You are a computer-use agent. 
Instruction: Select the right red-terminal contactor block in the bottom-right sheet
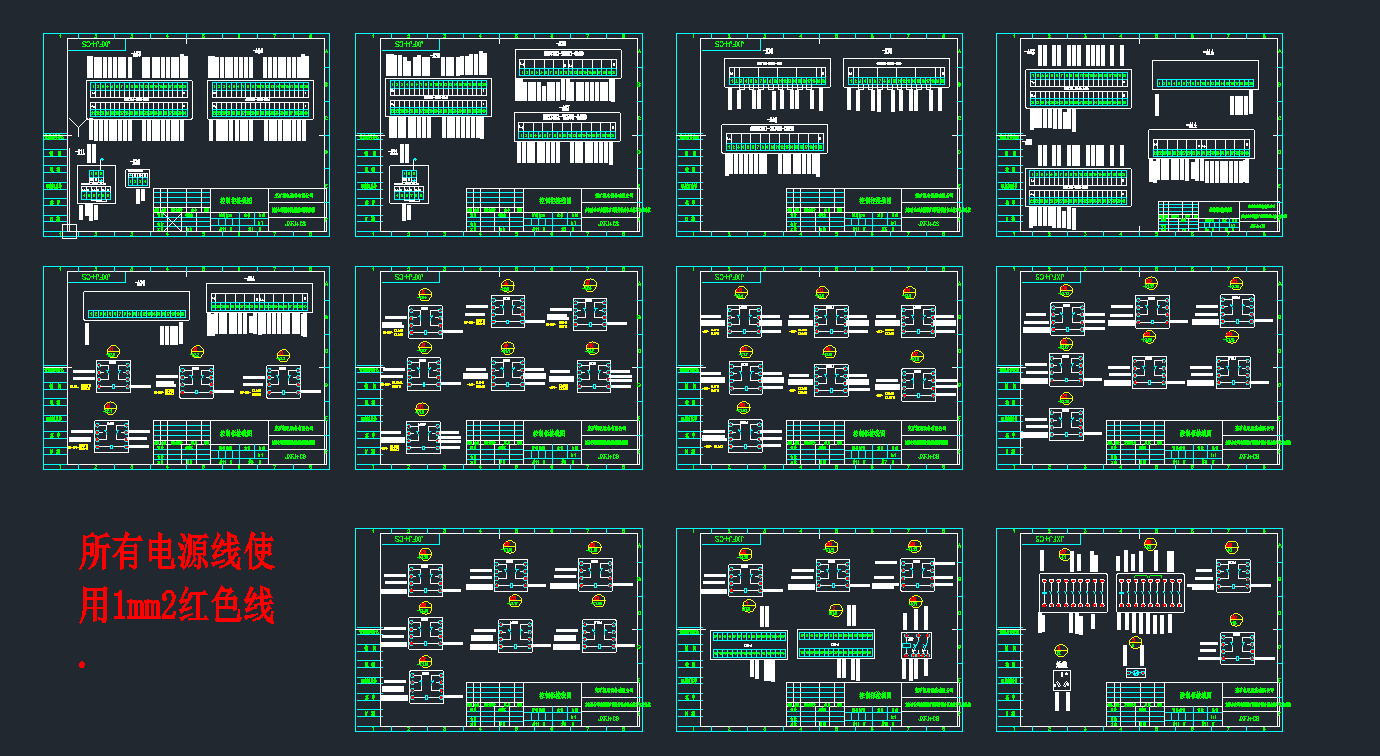(1149, 592)
